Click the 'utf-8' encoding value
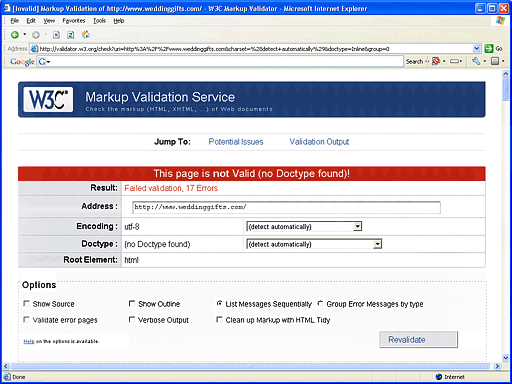 132,227
